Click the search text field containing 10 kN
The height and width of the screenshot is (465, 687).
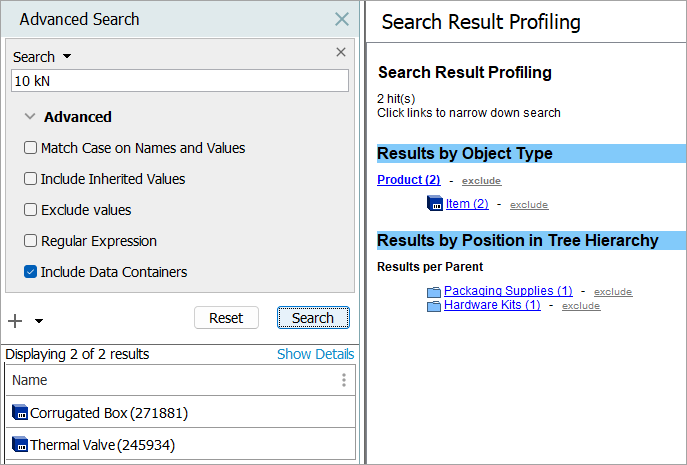coord(180,81)
